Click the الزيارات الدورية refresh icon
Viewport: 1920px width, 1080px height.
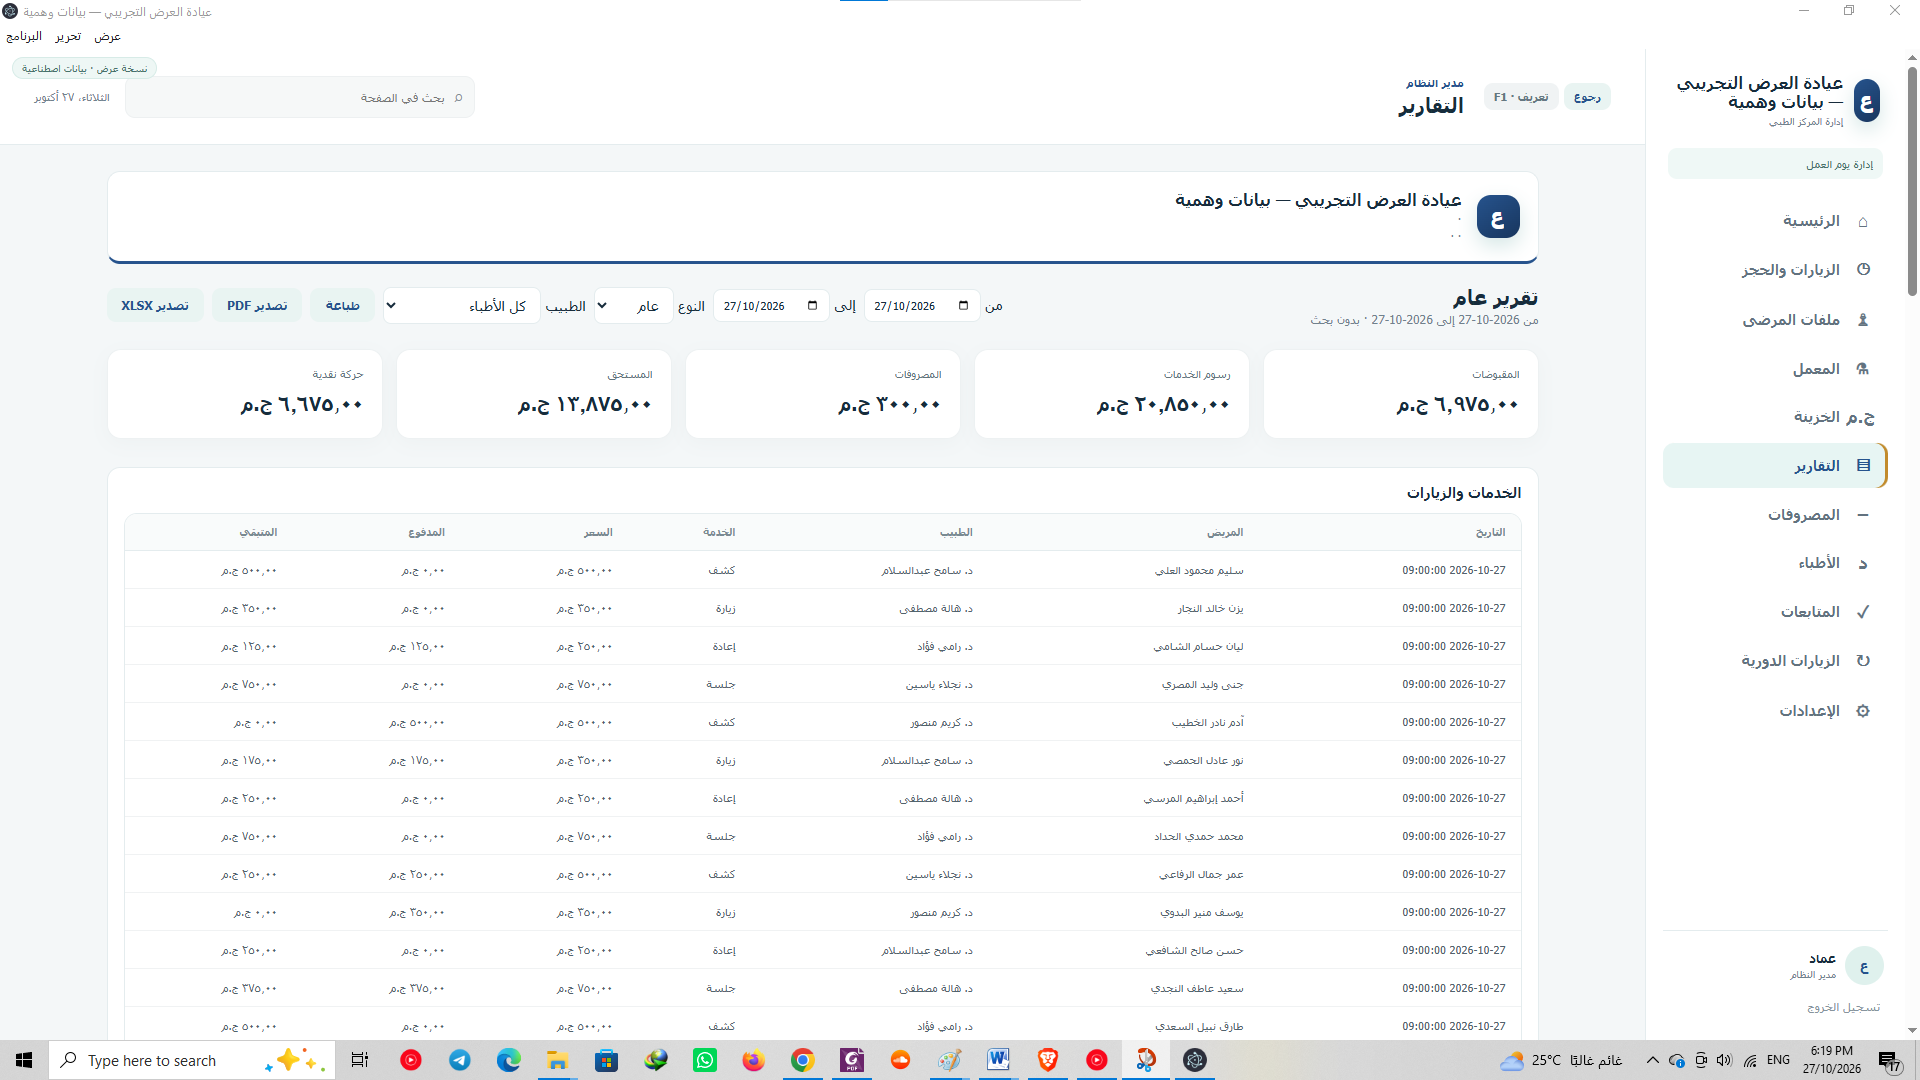(x=1863, y=661)
